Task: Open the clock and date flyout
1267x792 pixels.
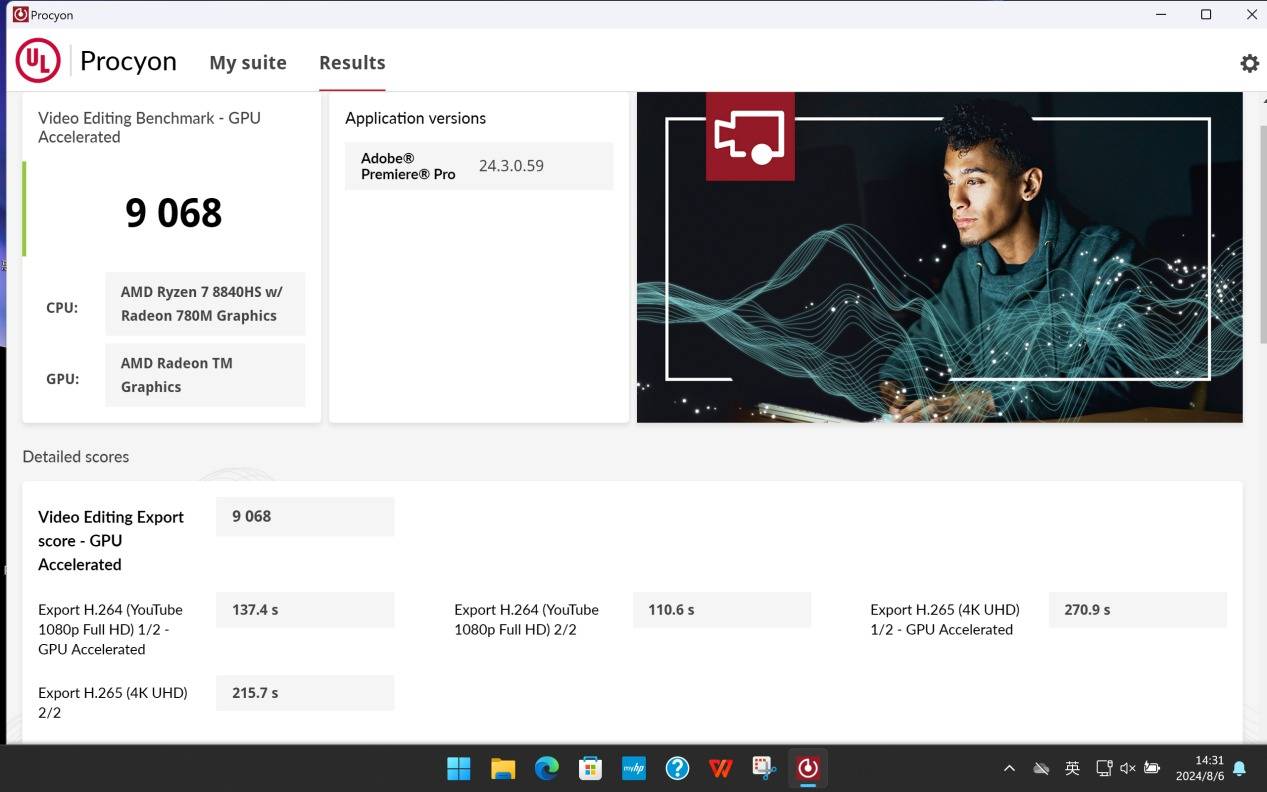Action: point(1201,768)
